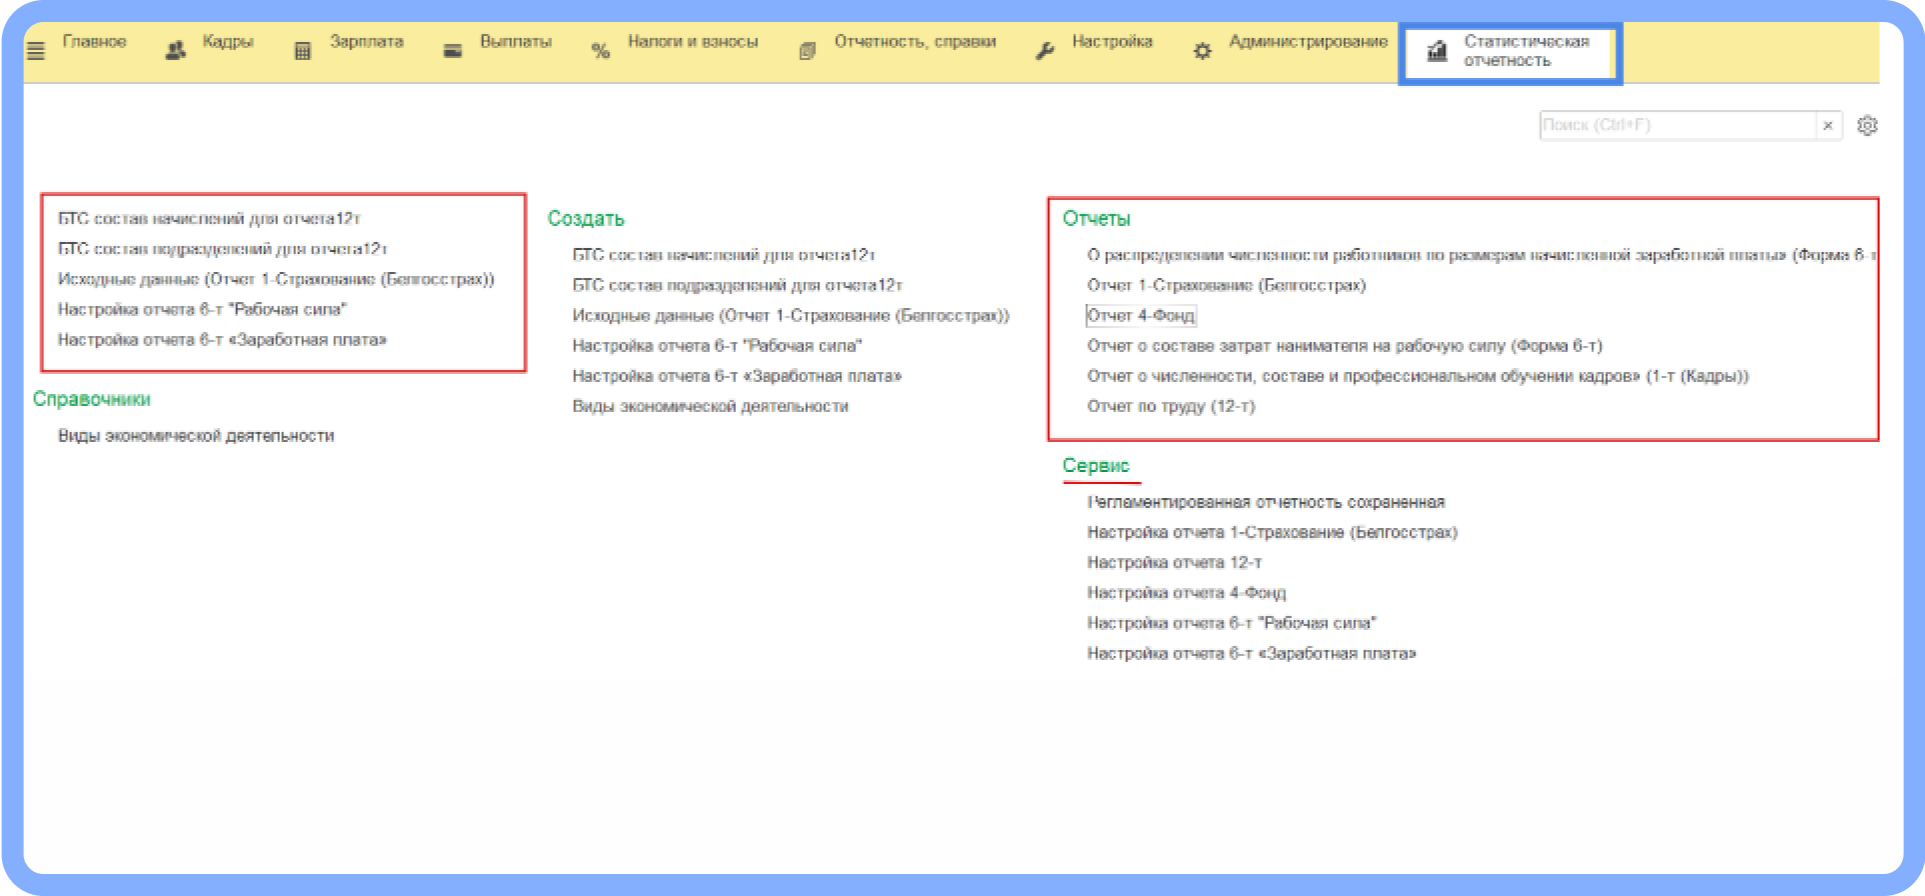The image size is (1925, 896).
Task: Click into the Поиск search field
Action: [1676, 126]
